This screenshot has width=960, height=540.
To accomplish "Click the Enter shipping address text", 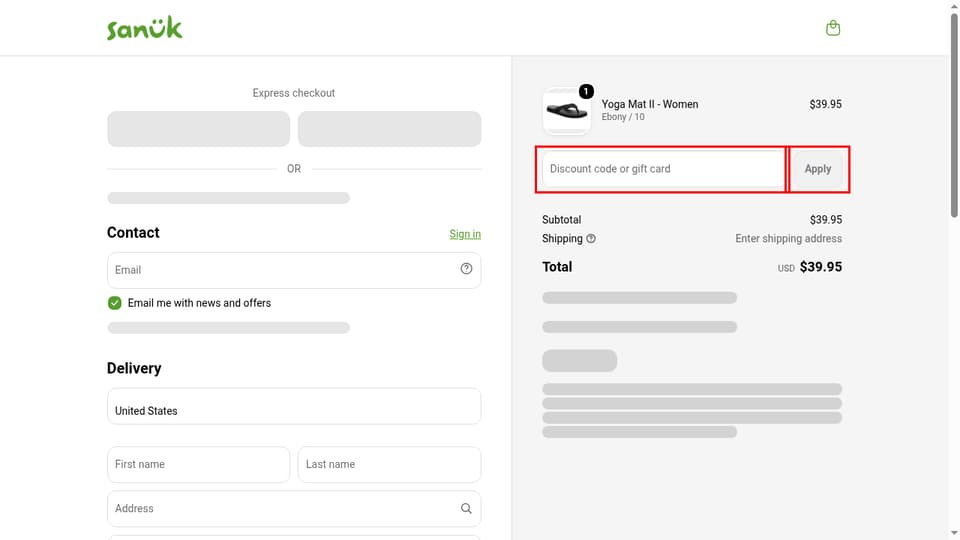I will 789,239.
